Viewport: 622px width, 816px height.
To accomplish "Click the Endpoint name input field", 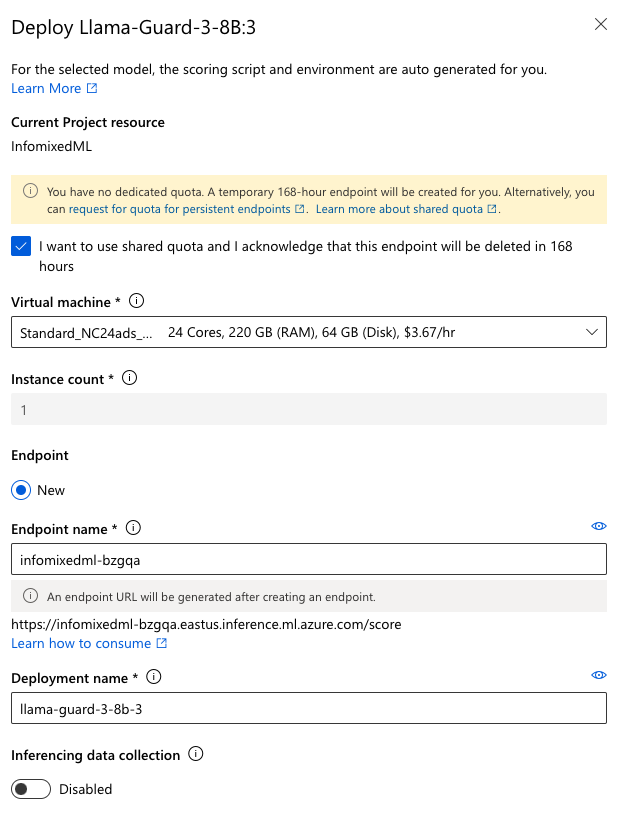I will (x=309, y=559).
